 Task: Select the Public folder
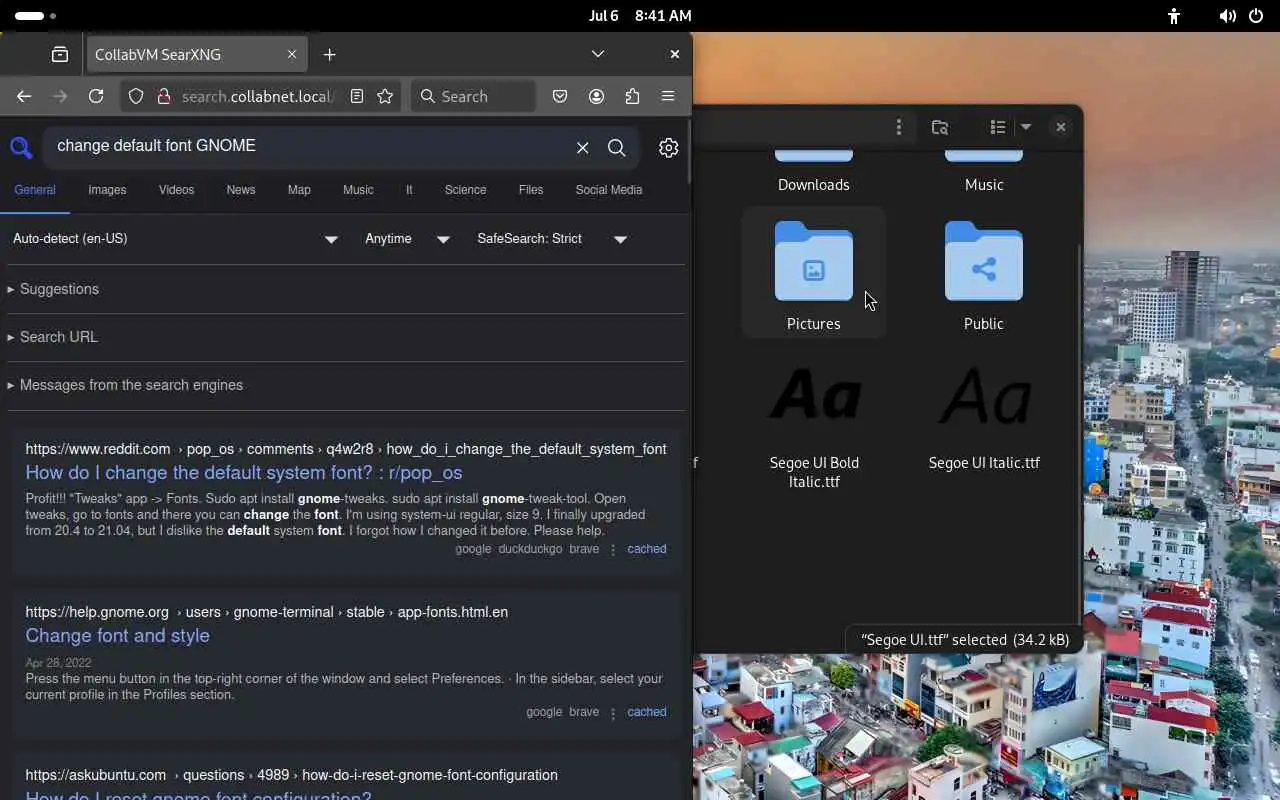[x=984, y=273]
